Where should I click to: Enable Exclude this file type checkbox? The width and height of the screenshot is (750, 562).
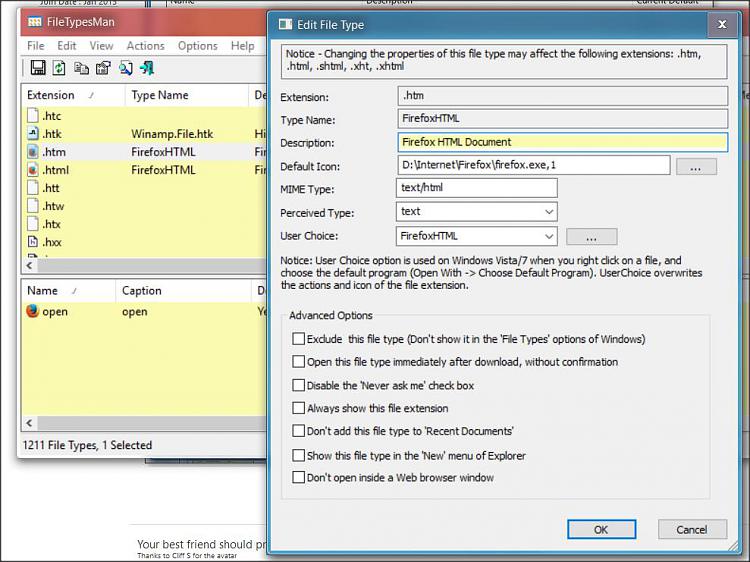(298, 339)
